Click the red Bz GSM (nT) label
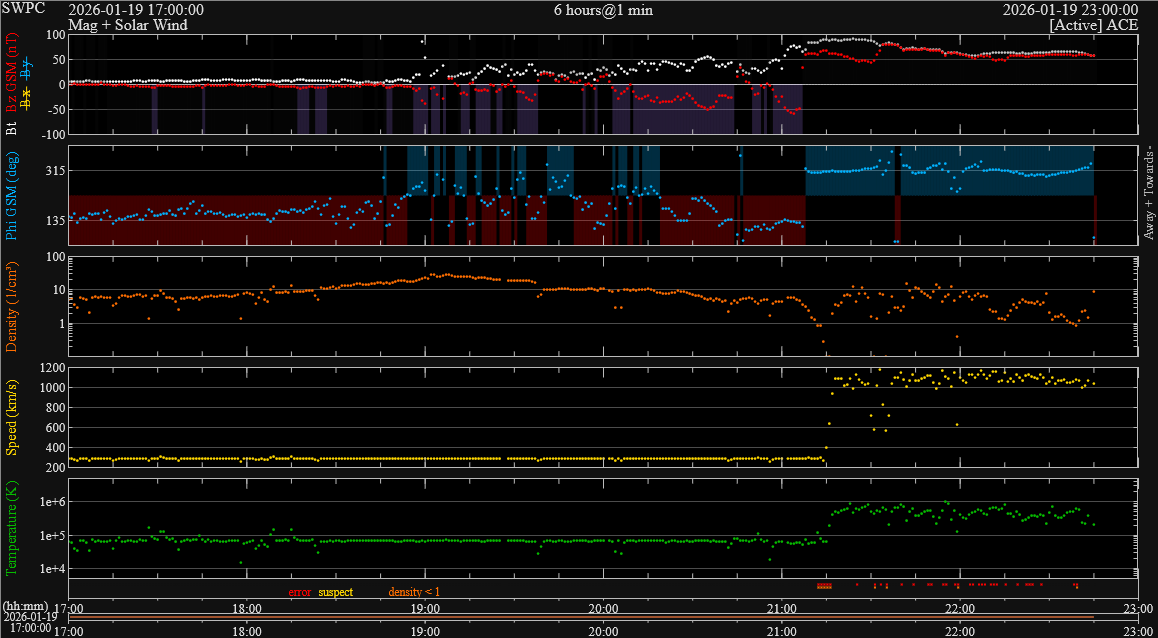The image size is (1158, 638). coord(12,70)
